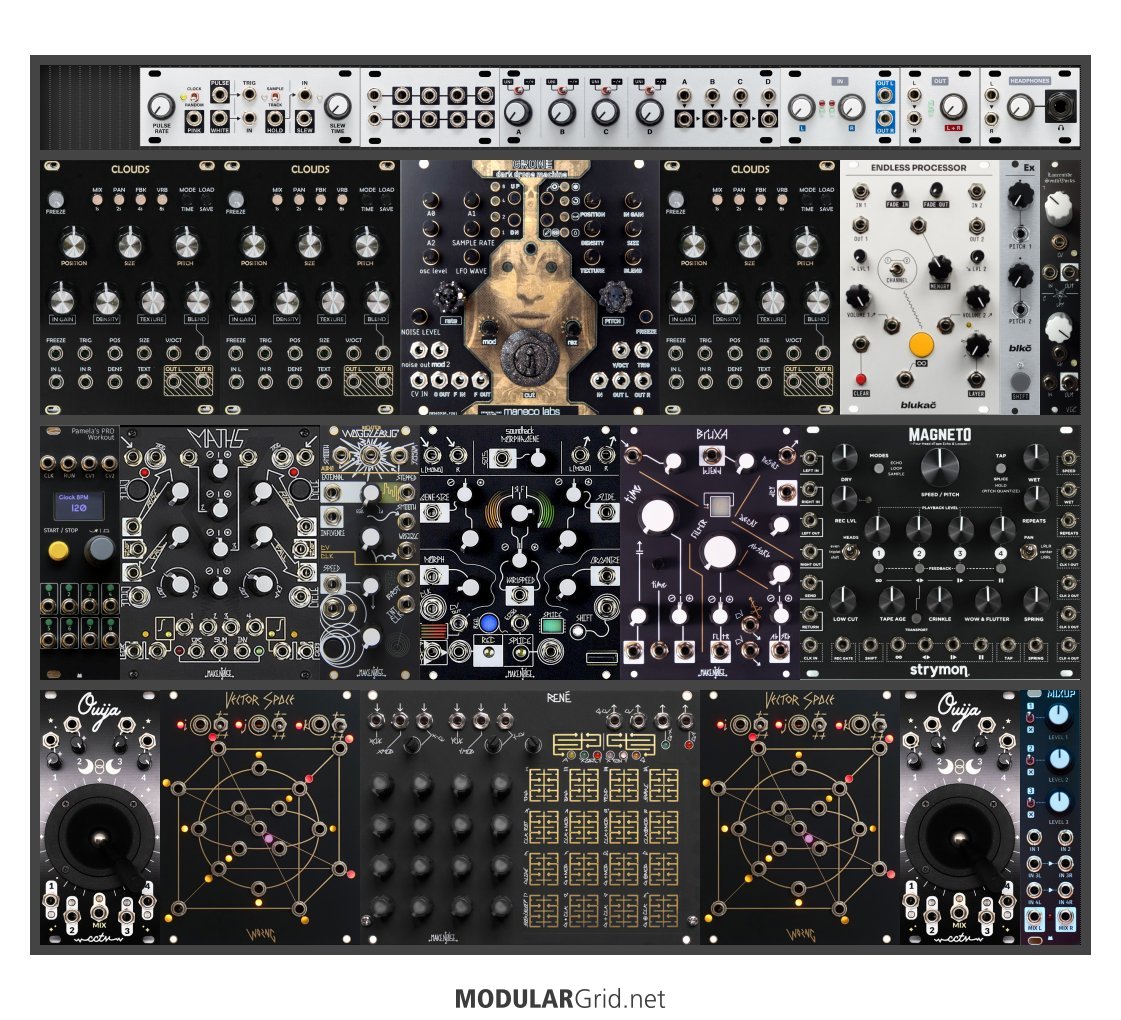The height and width of the screenshot is (1020, 1121).
Task: Push the Shift button on blkc Ex module
Action: tap(1020, 380)
